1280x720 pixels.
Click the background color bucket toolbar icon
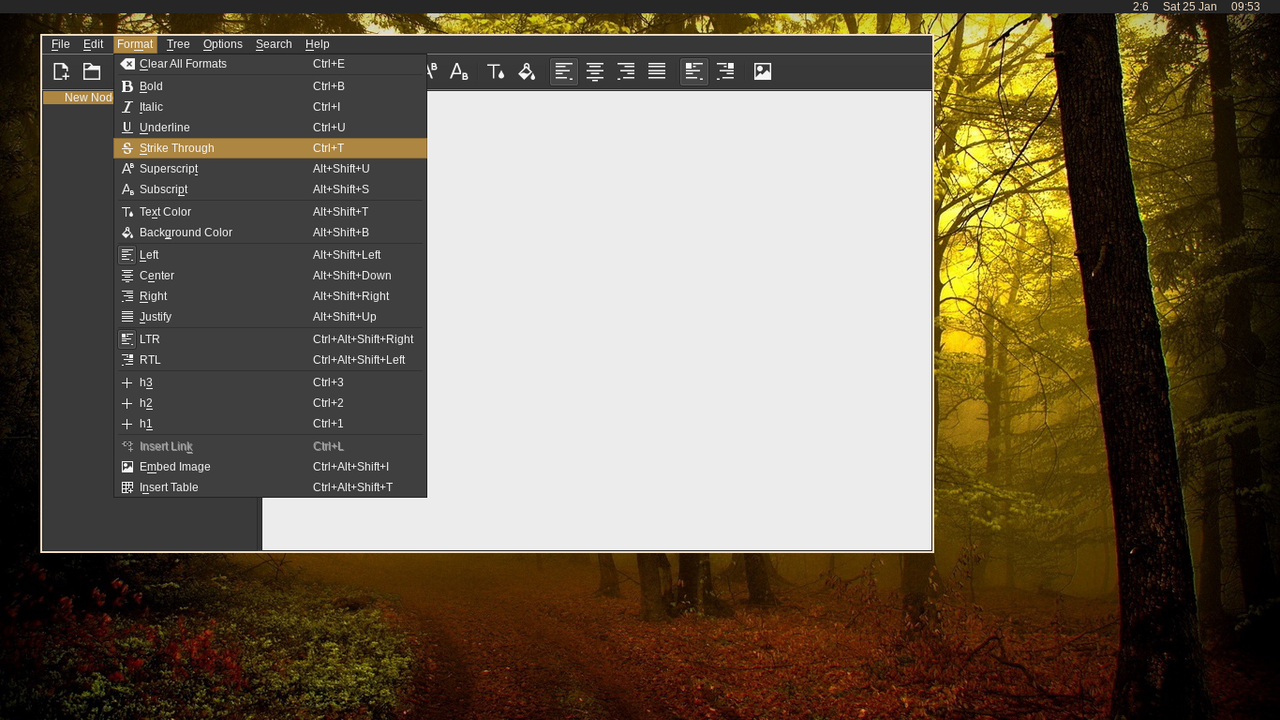[527, 71]
